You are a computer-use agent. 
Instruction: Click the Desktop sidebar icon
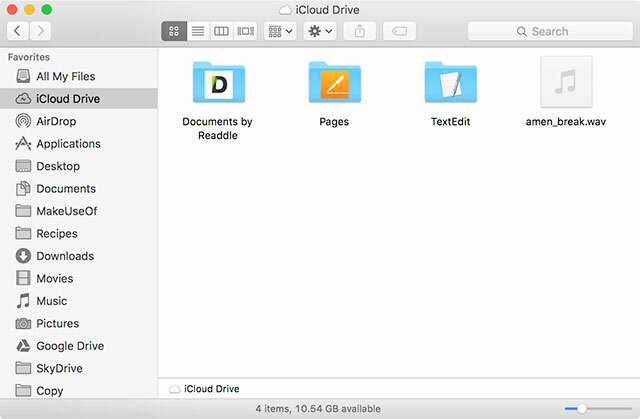pyautogui.click(x=23, y=166)
